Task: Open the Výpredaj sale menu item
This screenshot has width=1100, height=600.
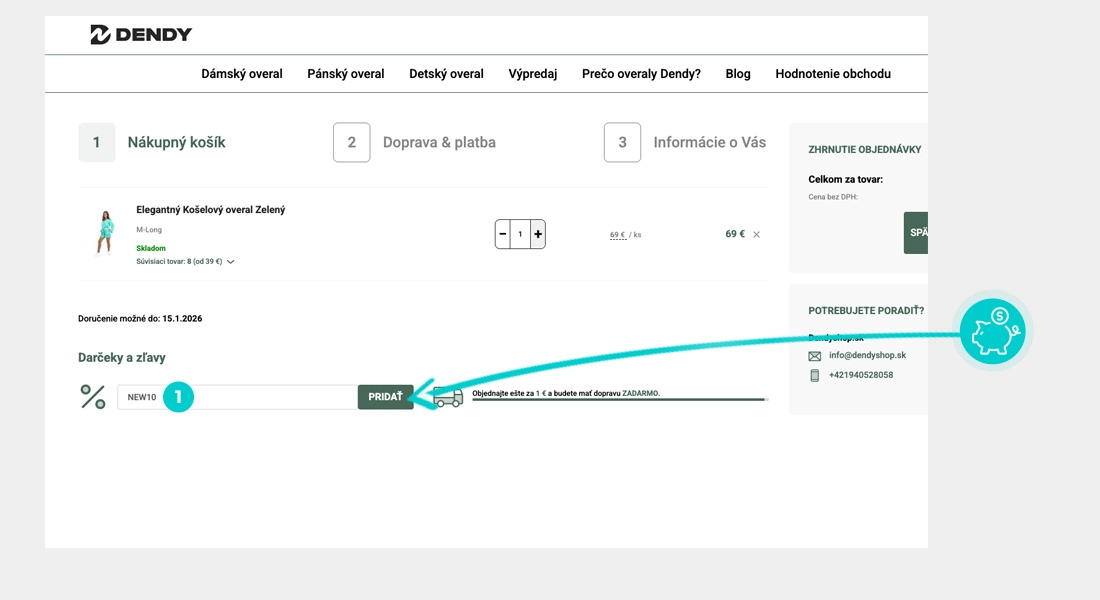Action: pyautogui.click(x=532, y=74)
